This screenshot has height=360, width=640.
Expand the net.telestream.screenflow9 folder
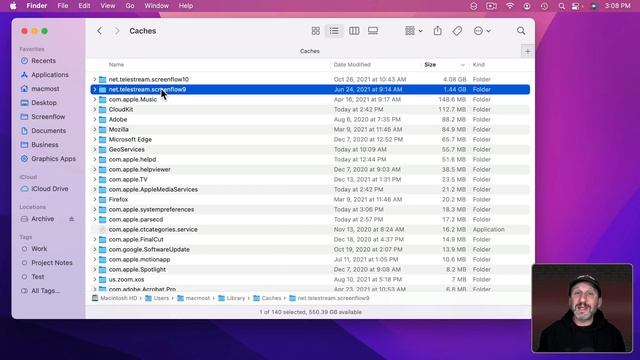(x=95, y=89)
